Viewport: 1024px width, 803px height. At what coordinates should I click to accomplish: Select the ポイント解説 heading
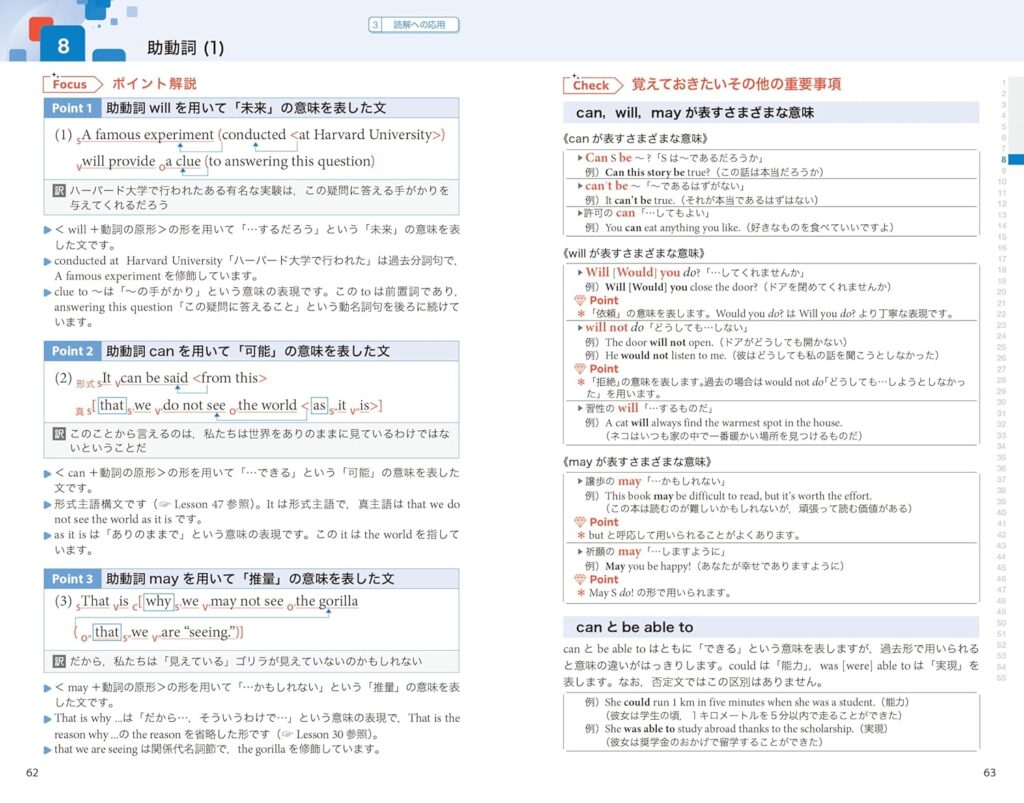click(154, 84)
